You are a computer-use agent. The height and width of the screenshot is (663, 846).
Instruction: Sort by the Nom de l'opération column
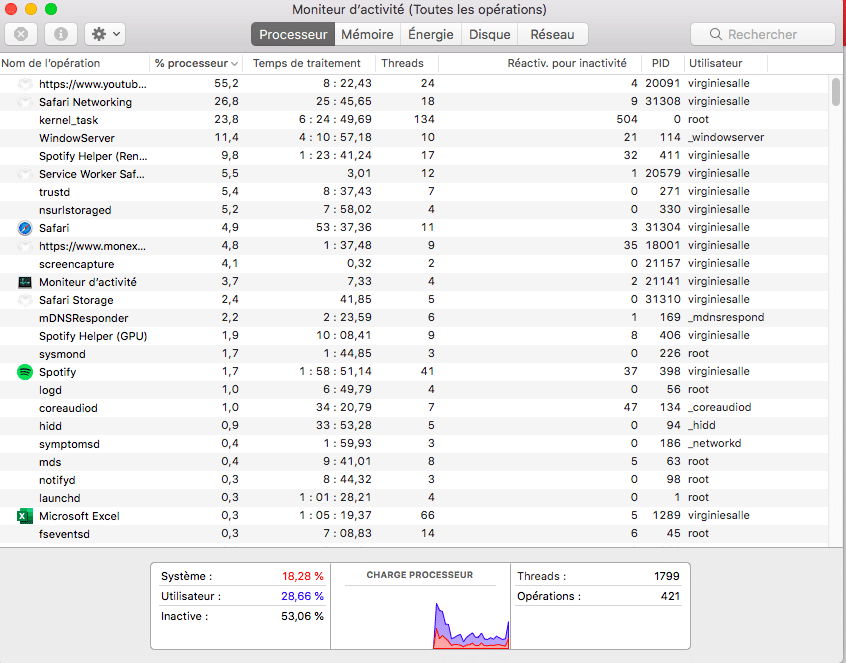[x=74, y=63]
